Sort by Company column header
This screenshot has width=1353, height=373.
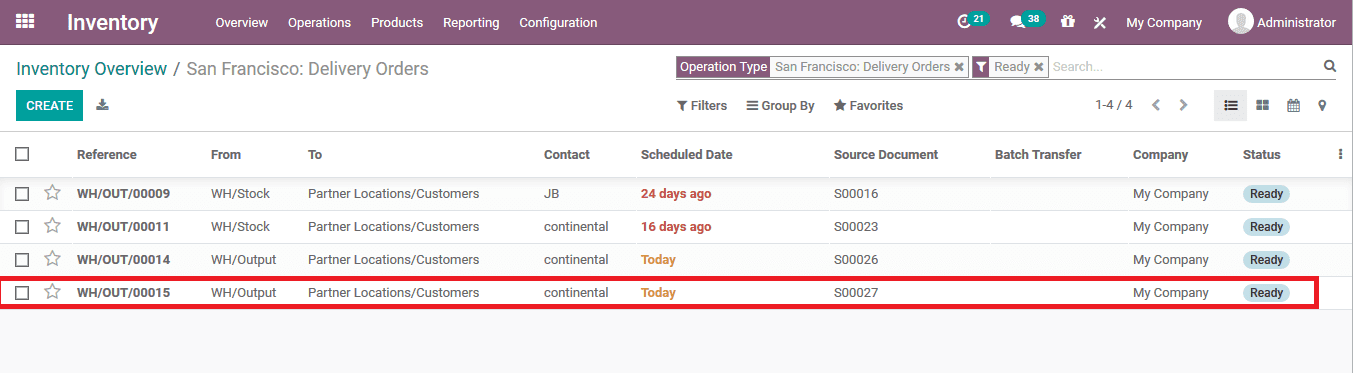(x=1160, y=154)
